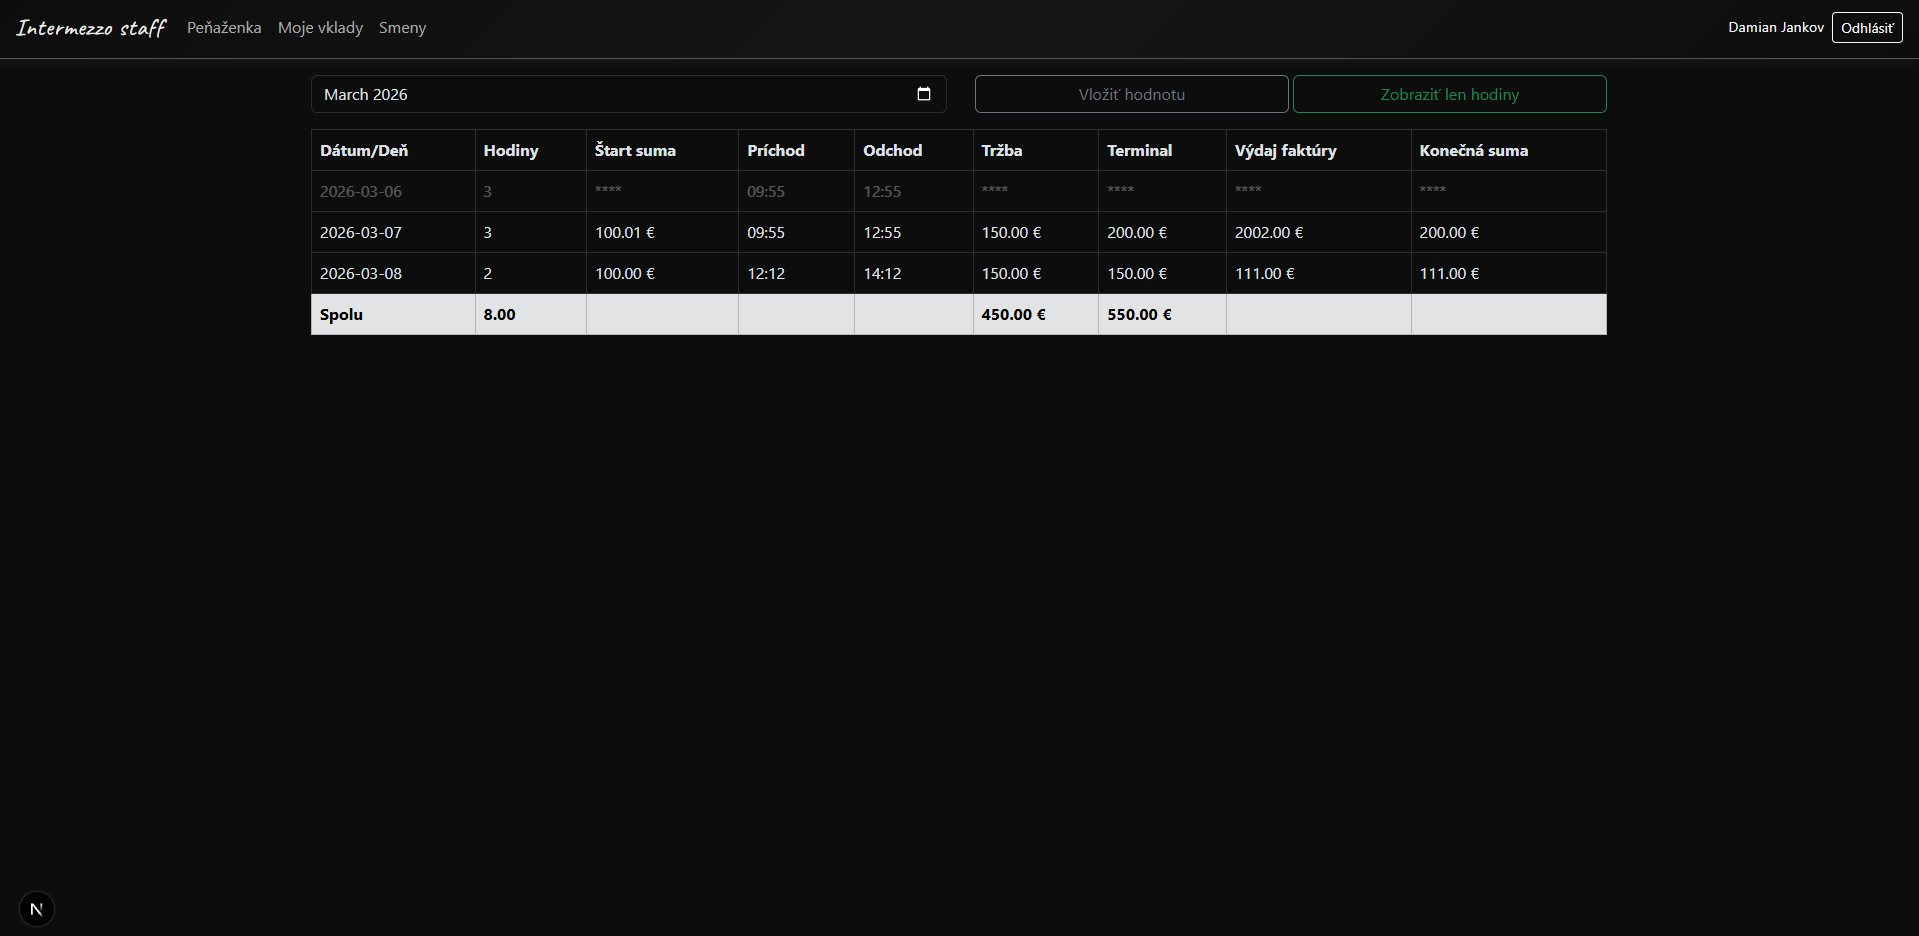Select the row dated 2026-03-07
Screen dimensions: 1919x936
tap(360, 232)
